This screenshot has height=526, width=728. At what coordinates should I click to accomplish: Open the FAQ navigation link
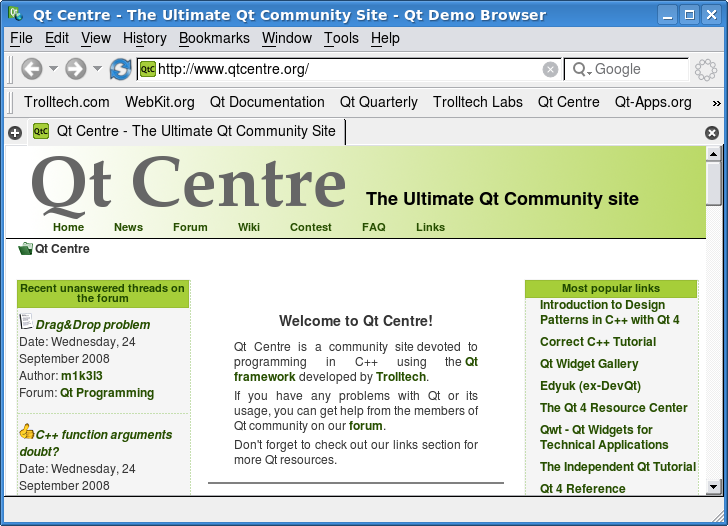pos(373,227)
